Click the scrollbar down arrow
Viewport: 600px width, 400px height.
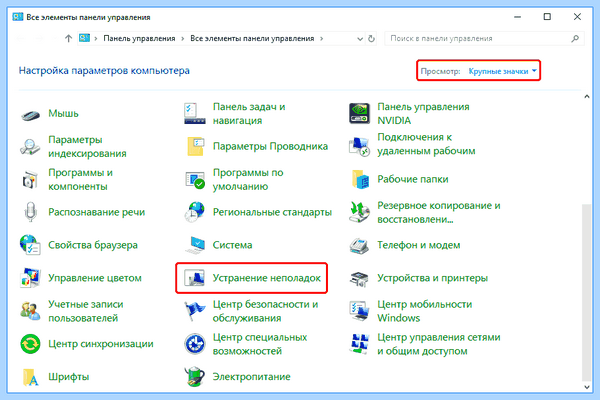click(x=587, y=387)
